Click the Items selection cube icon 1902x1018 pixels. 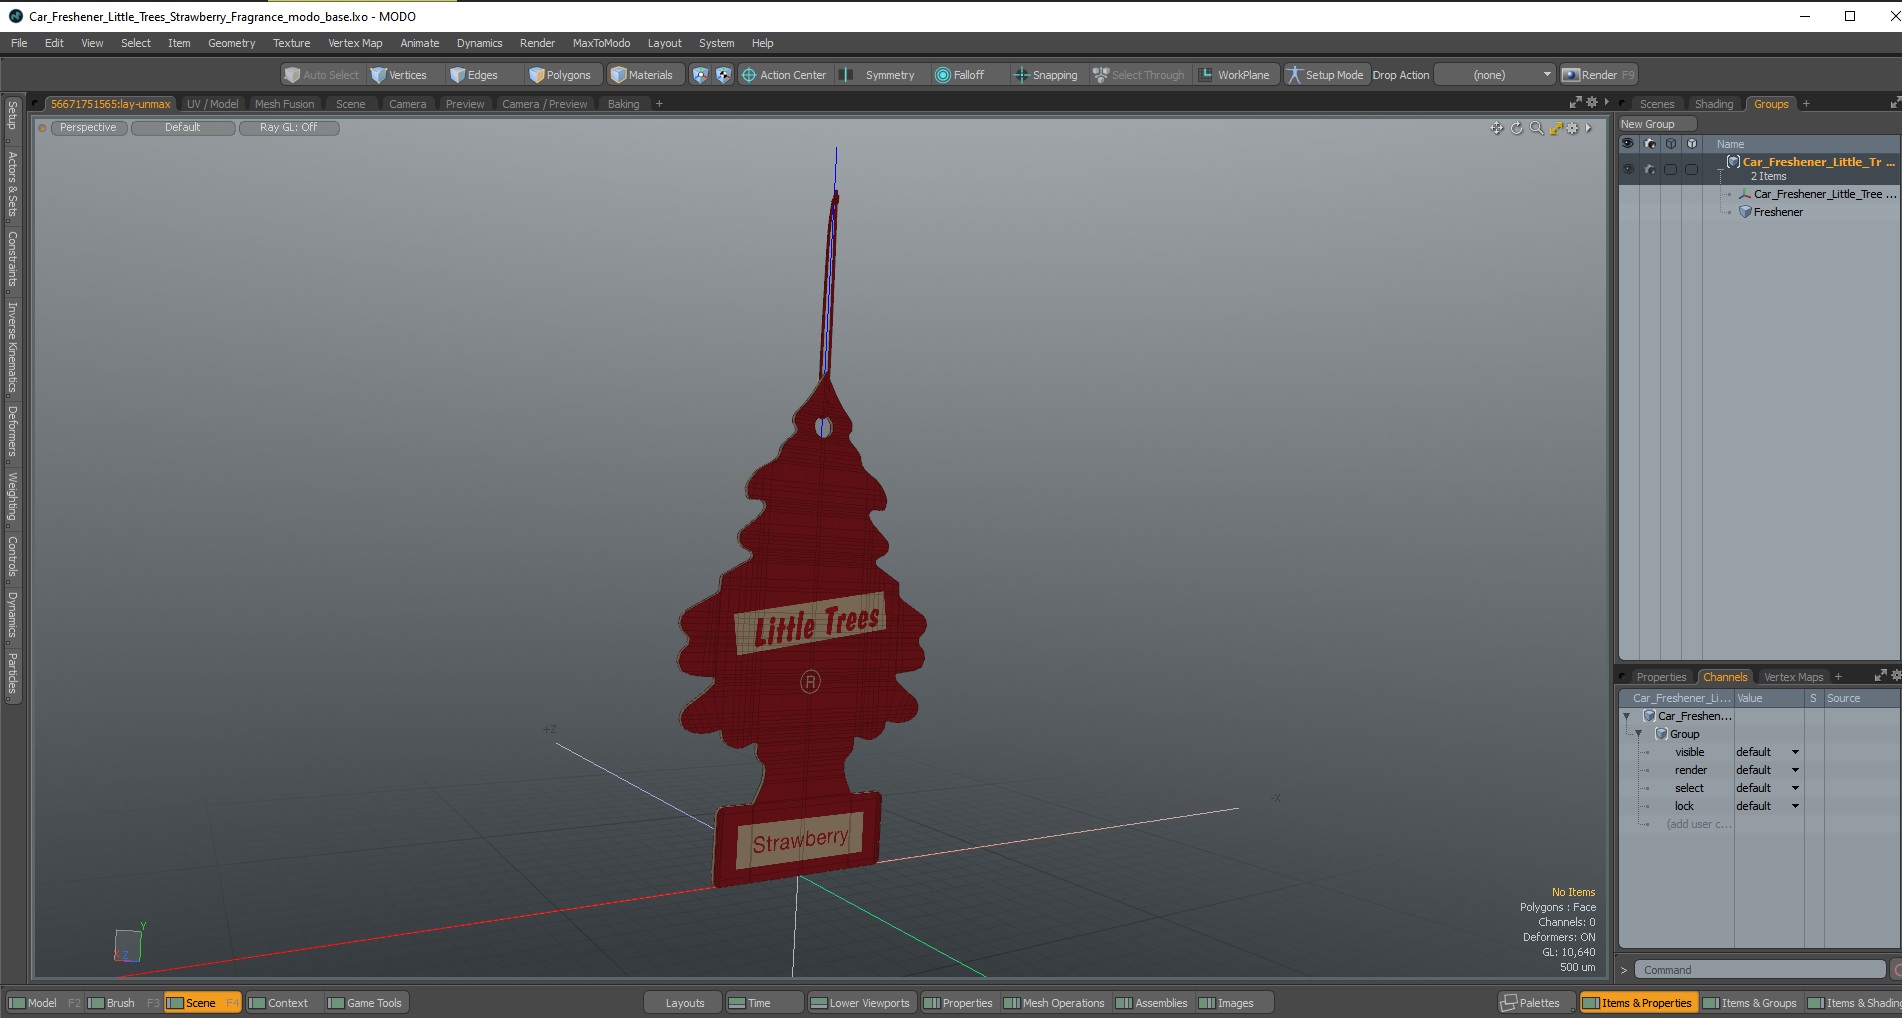click(700, 75)
